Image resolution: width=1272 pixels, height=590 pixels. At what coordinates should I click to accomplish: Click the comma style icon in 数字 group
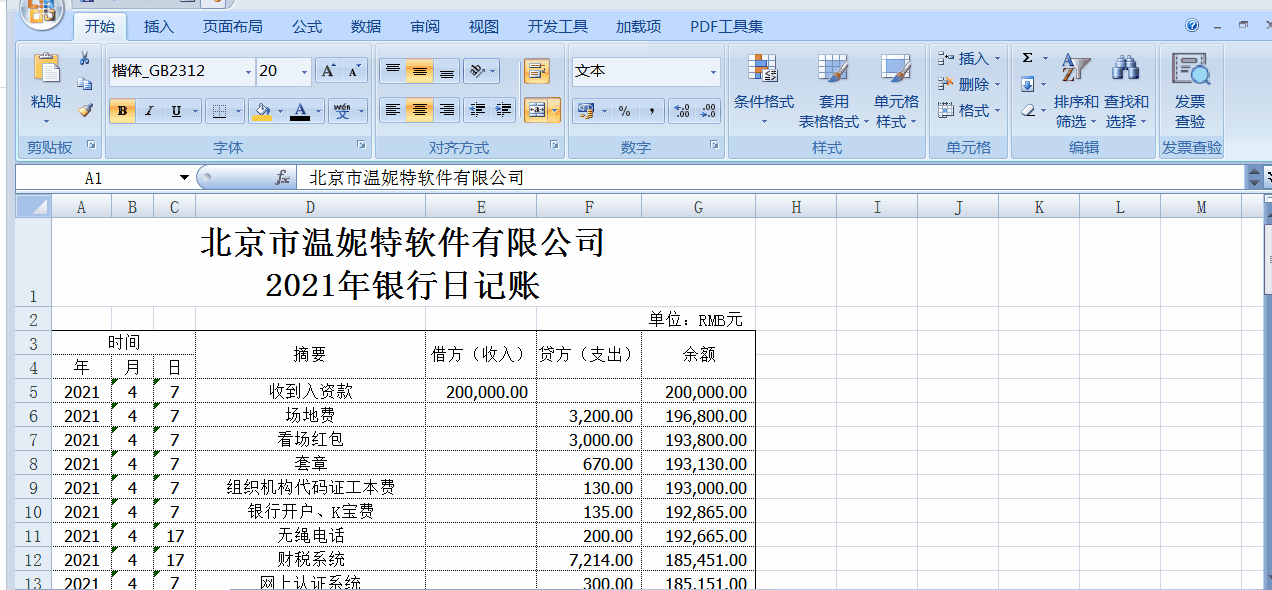point(652,112)
